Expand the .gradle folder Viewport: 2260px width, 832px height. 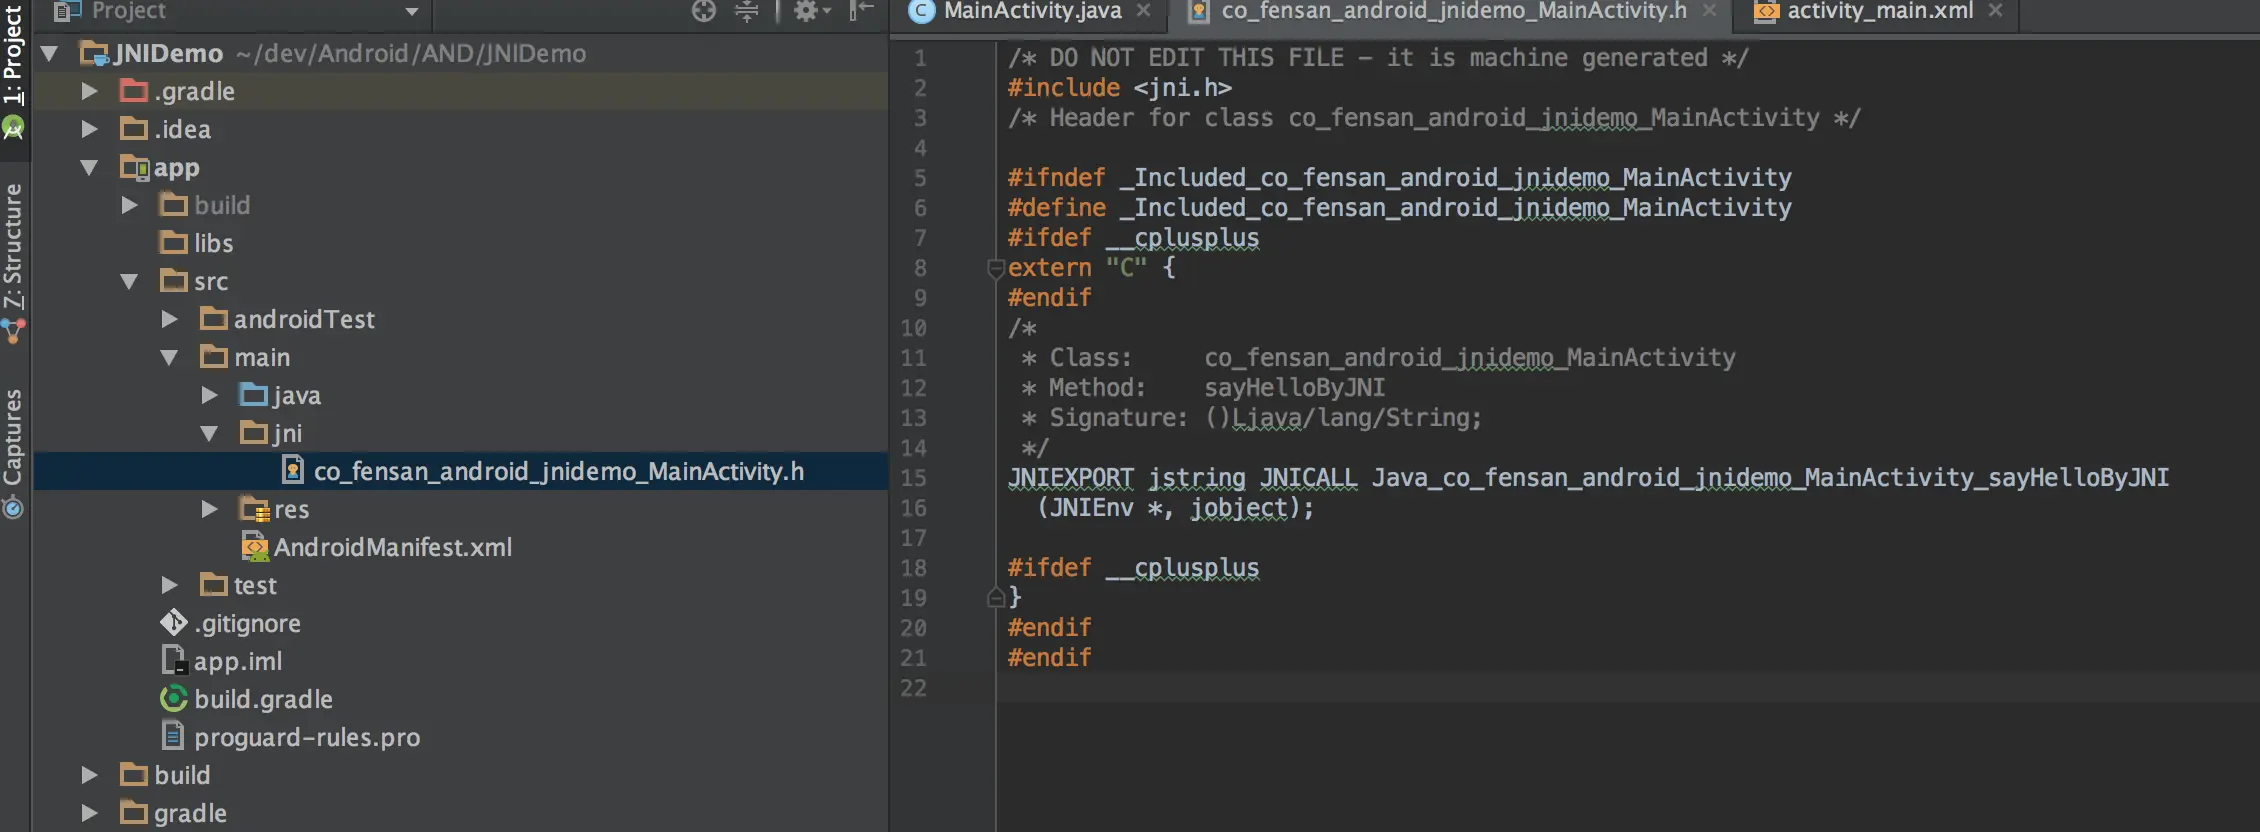(89, 91)
